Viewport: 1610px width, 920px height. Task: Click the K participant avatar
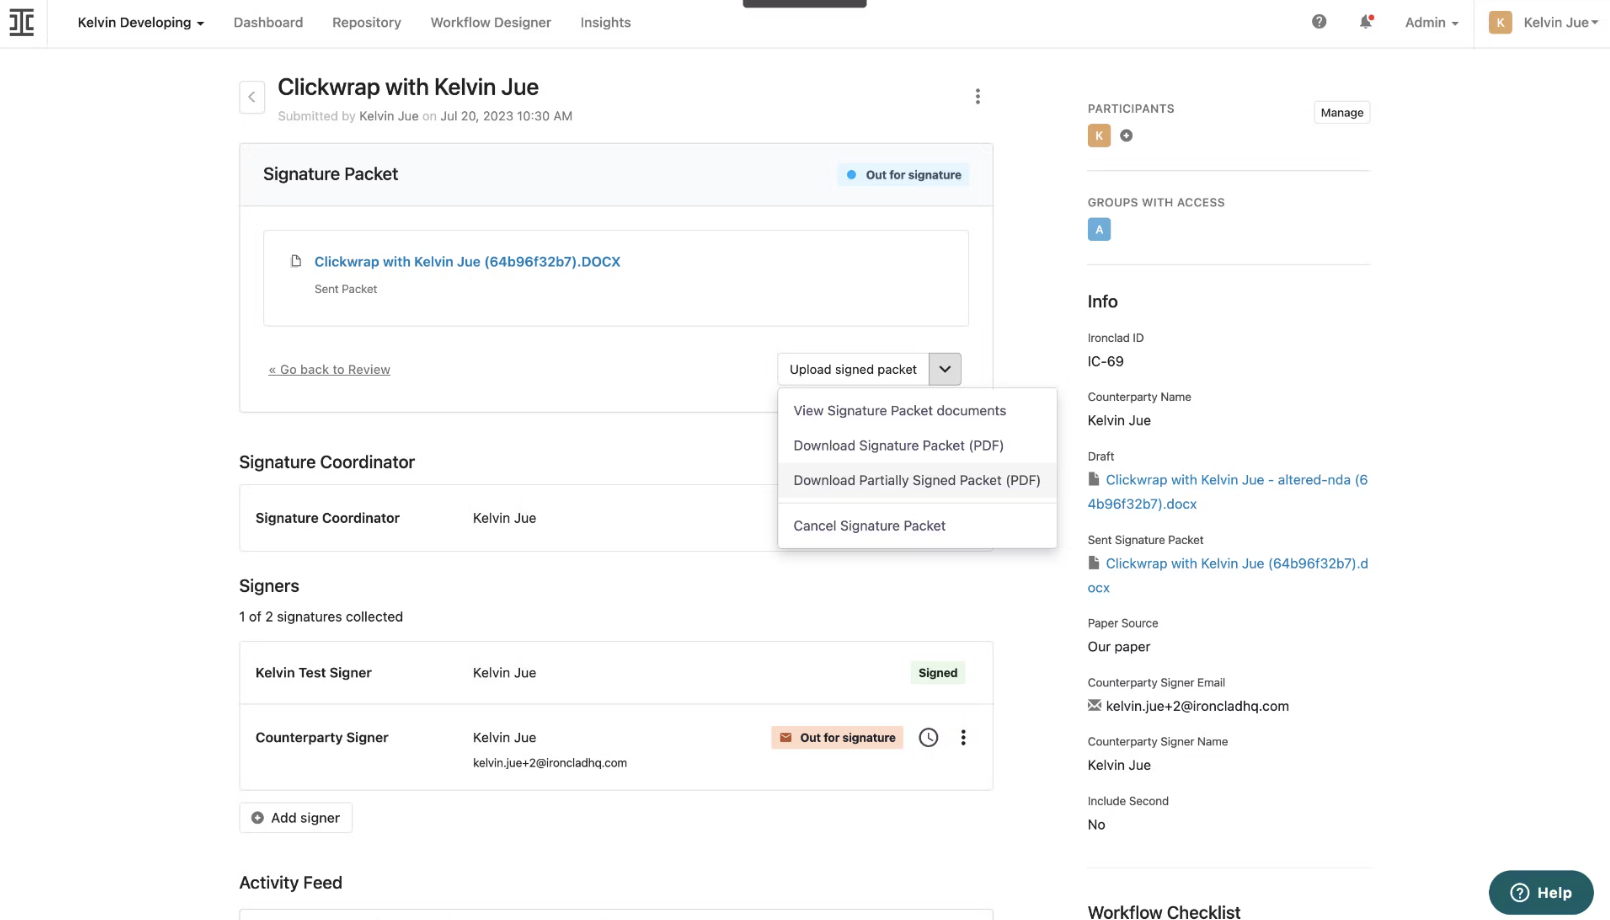point(1099,136)
